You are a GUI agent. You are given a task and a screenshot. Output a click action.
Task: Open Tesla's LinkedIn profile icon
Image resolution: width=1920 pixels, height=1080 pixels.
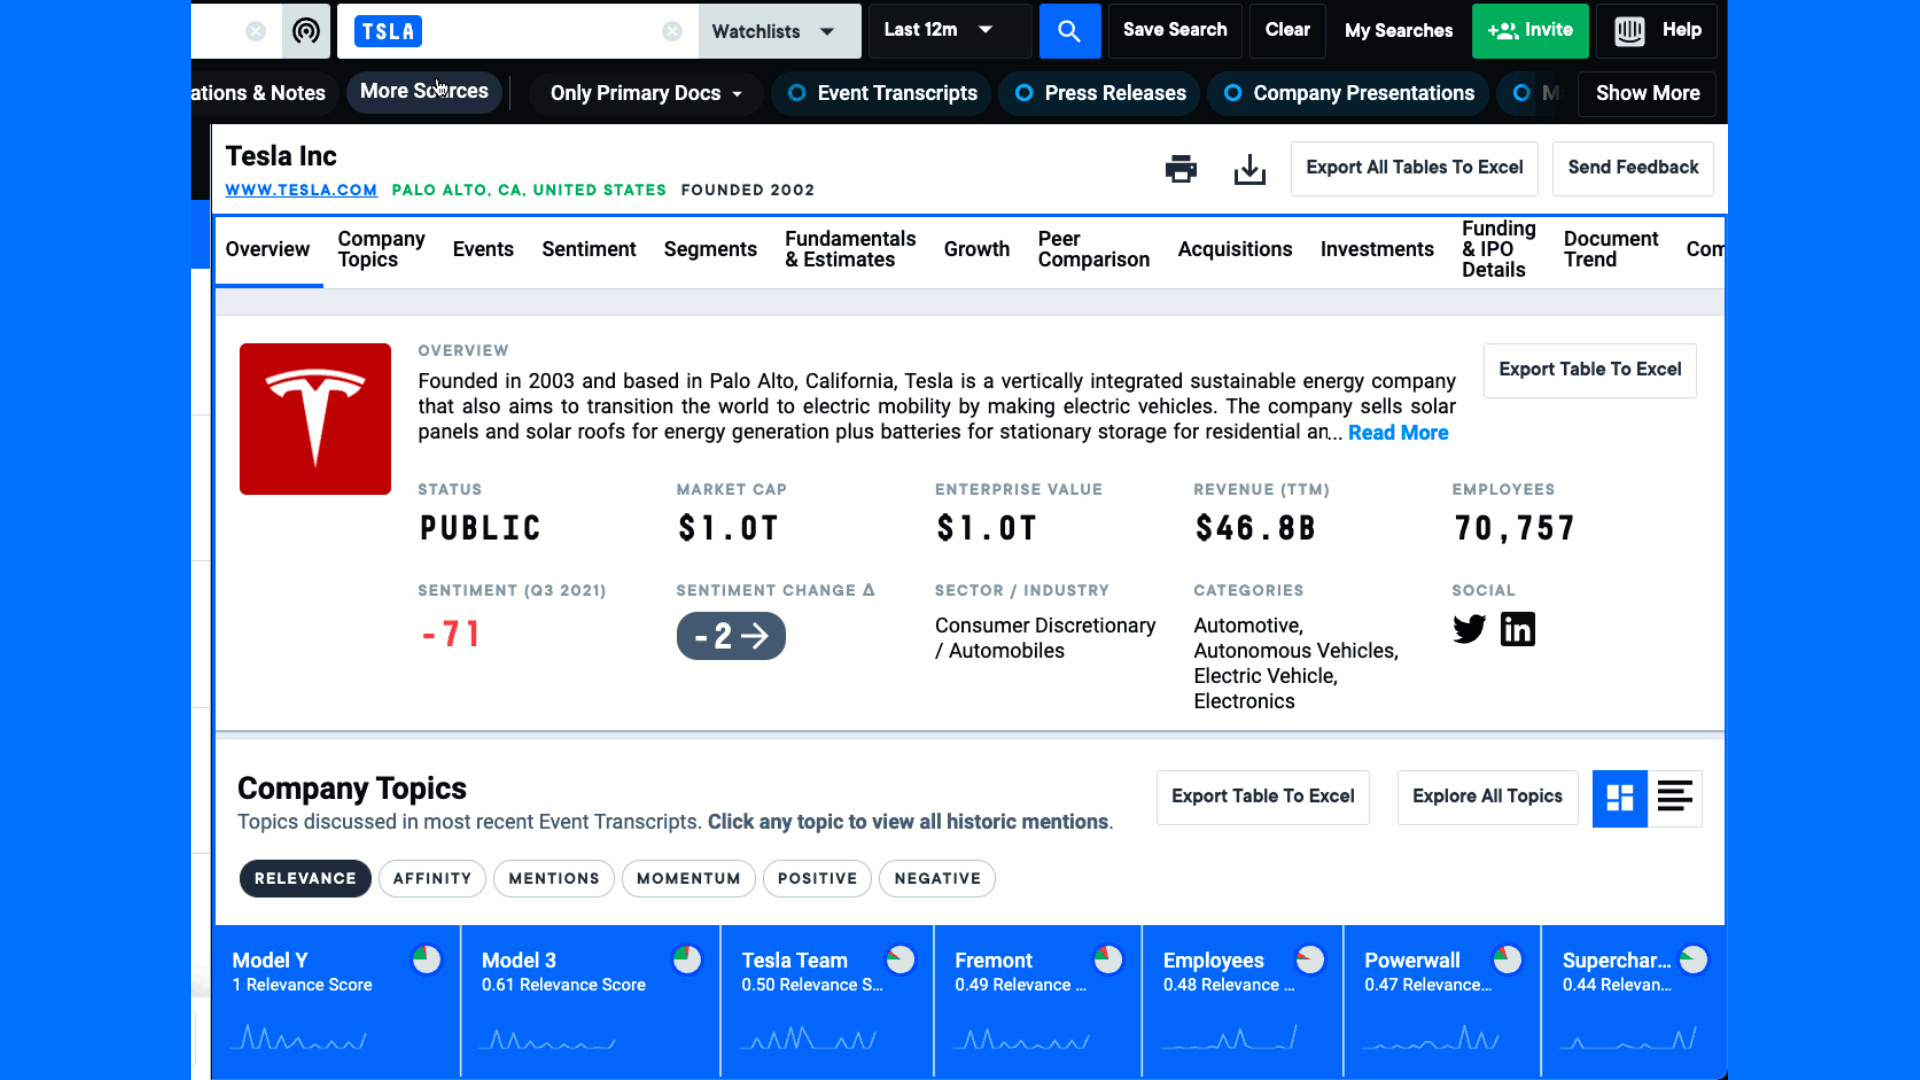pyautogui.click(x=1517, y=629)
